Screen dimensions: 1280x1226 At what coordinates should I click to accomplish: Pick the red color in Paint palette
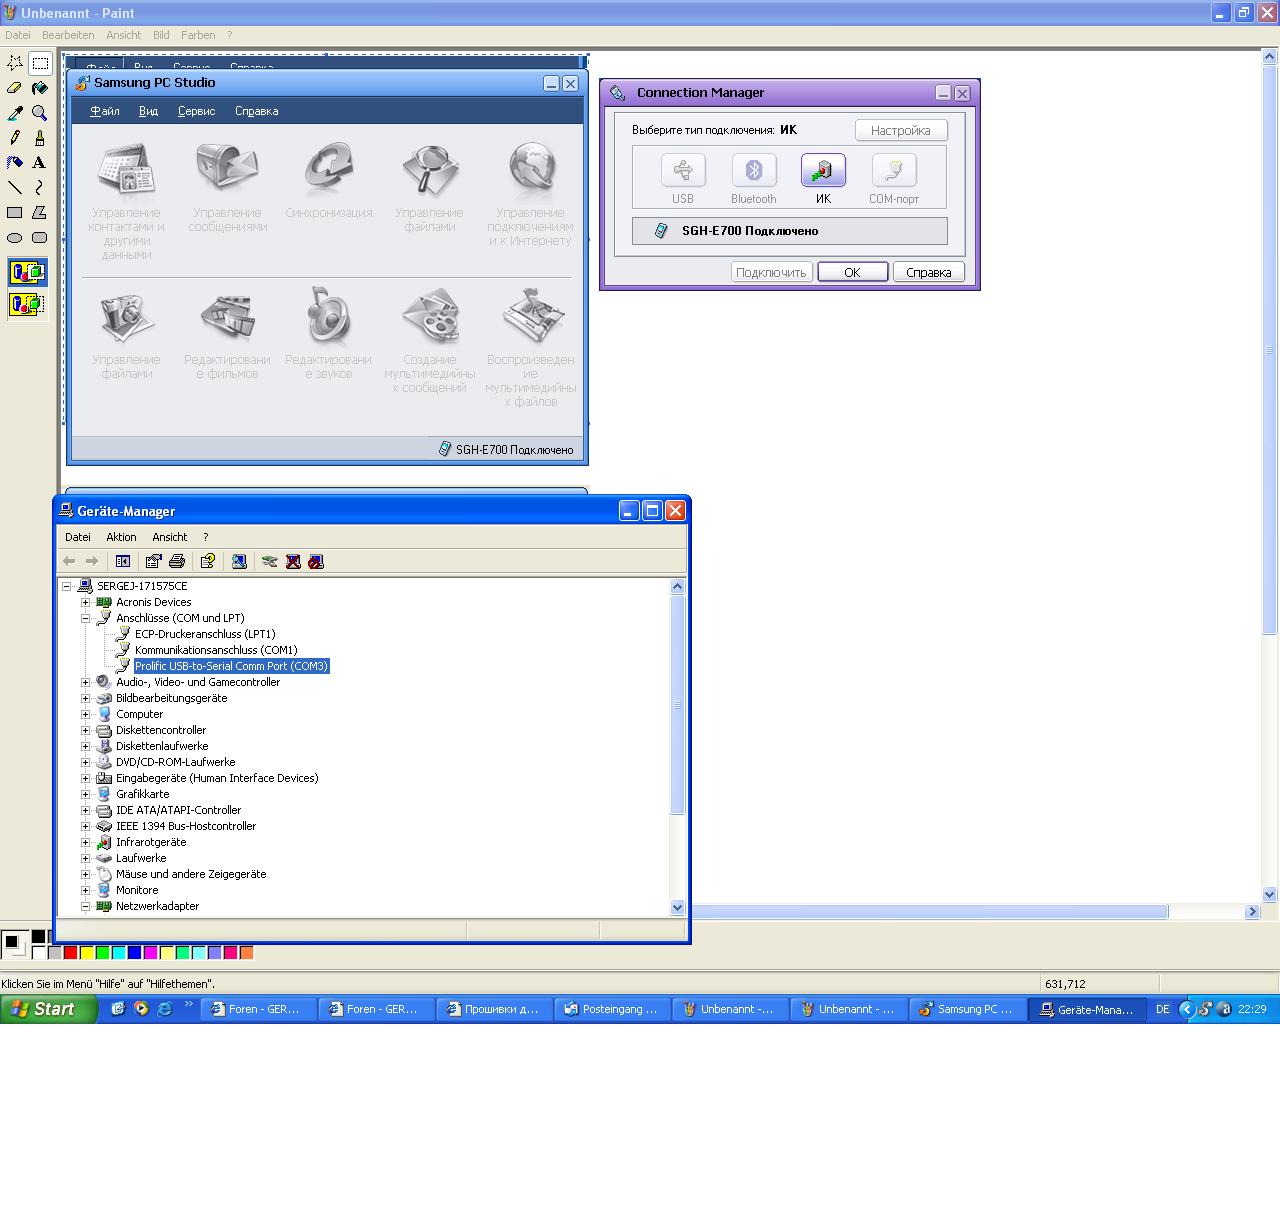pyautogui.click(x=70, y=953)
